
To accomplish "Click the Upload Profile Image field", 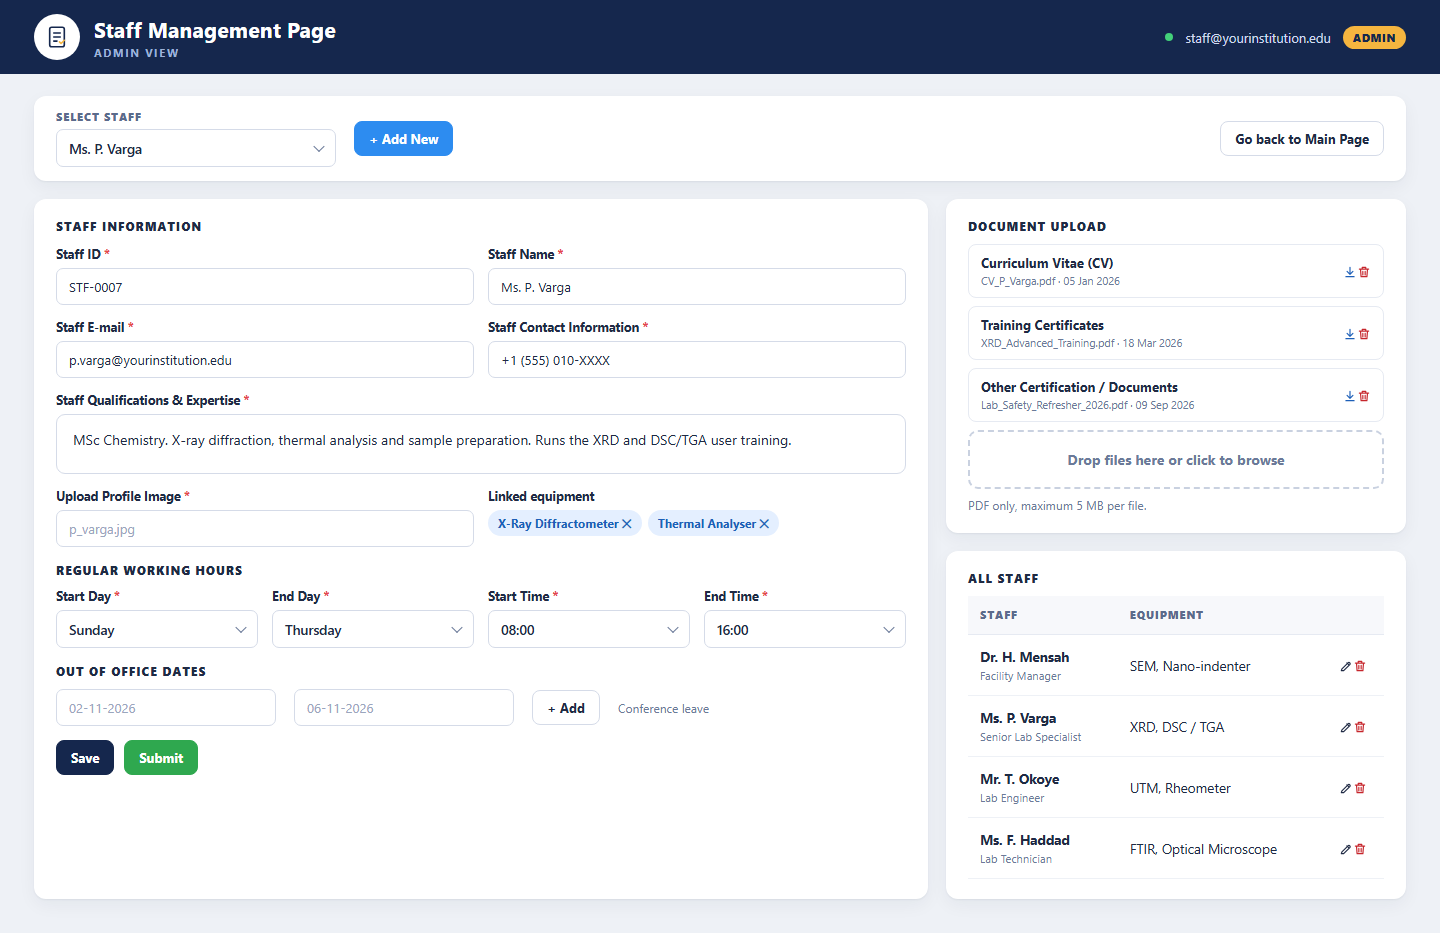I will point(265,529).
